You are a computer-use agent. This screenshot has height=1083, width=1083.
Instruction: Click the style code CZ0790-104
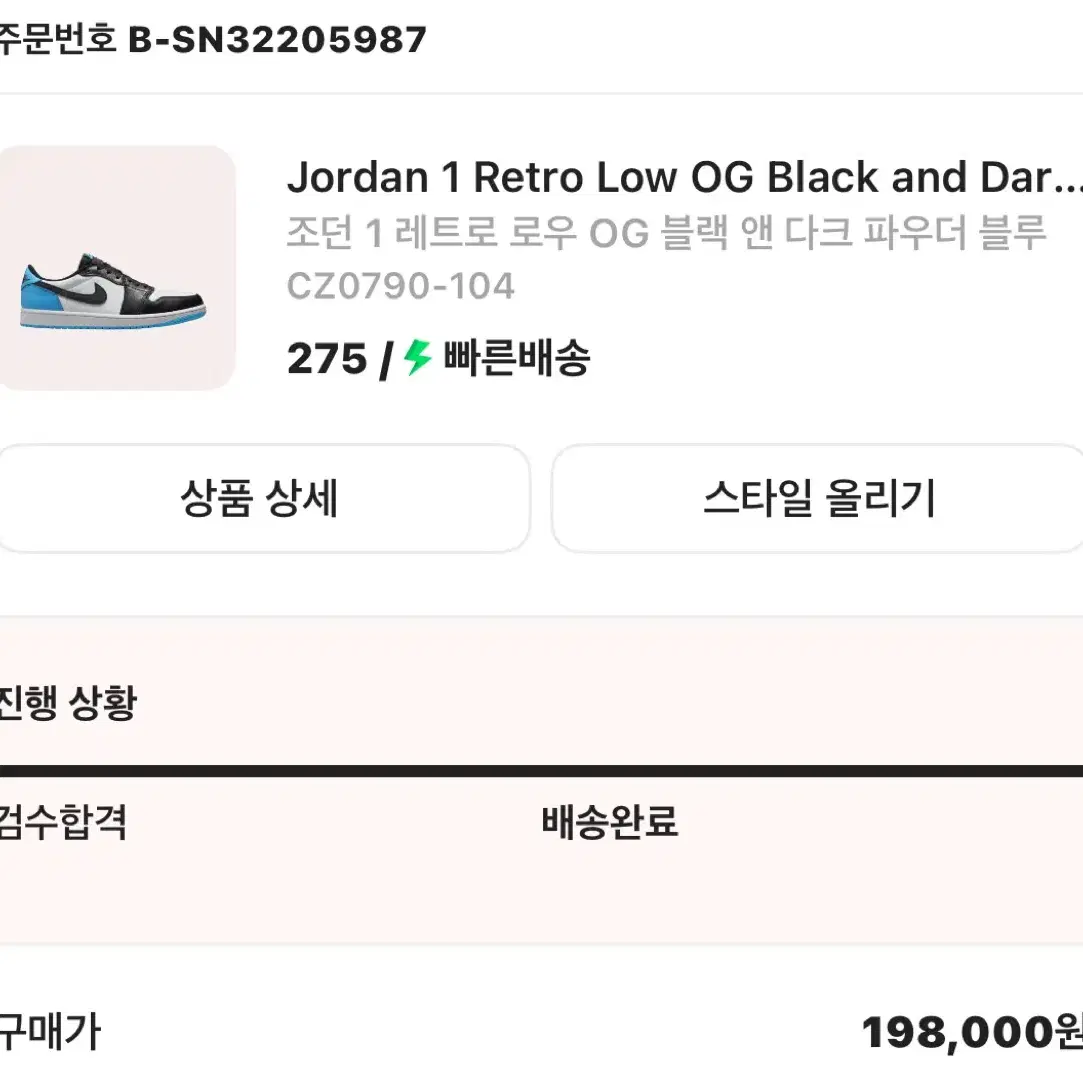(x=400, y=286)
